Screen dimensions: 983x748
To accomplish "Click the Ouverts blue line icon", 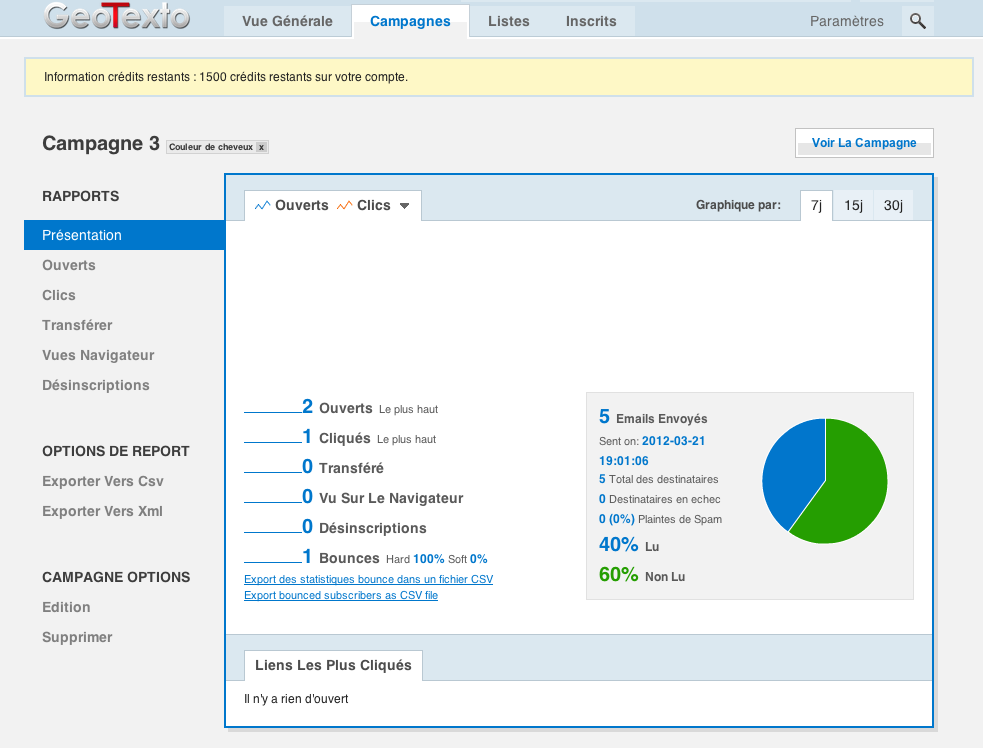I will pyautogui.click(x=263, y=206).
